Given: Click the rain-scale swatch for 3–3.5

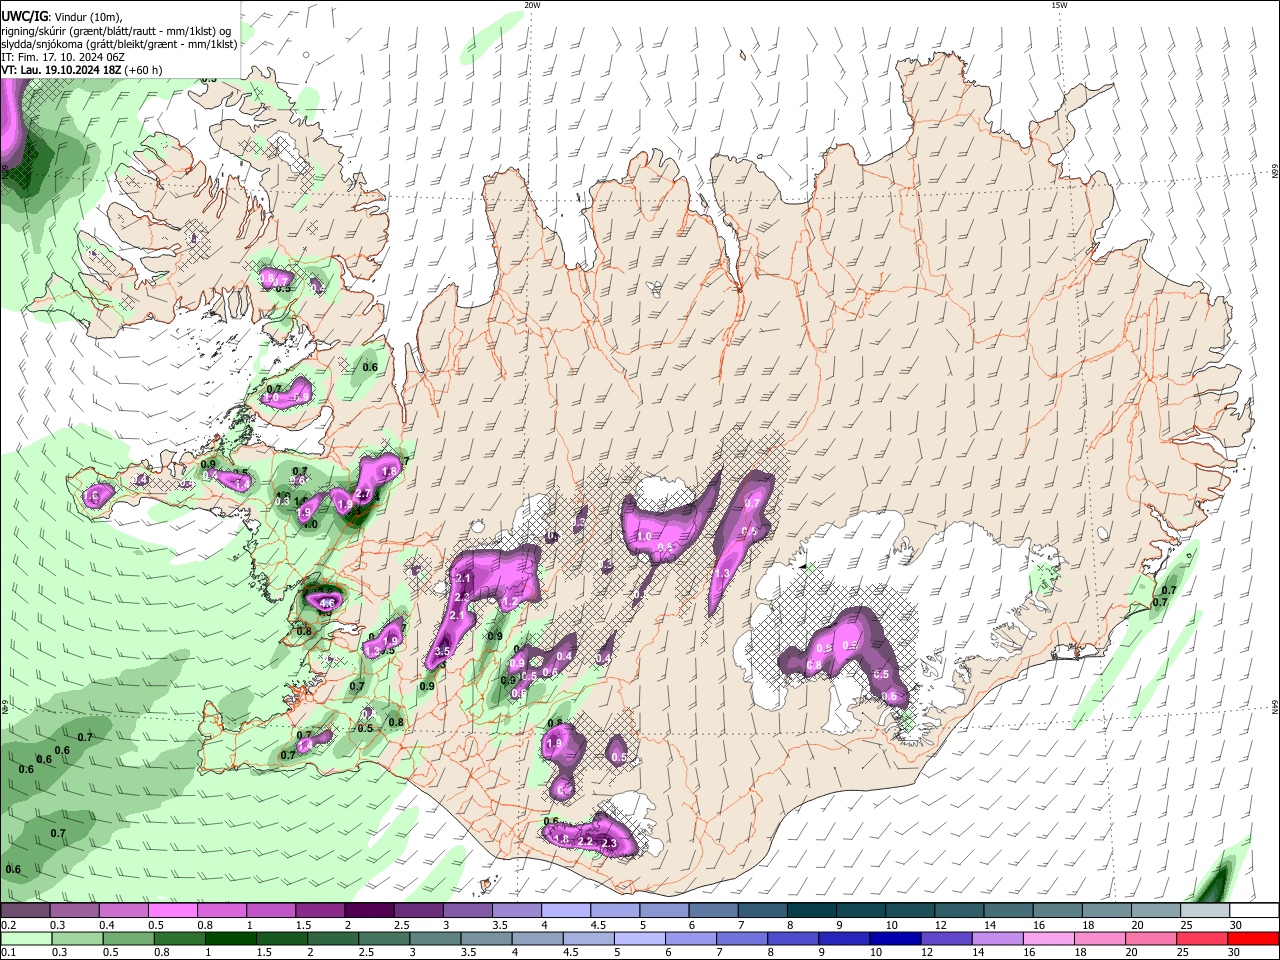Looking at the screenshot, I should [x=435, y=939].
